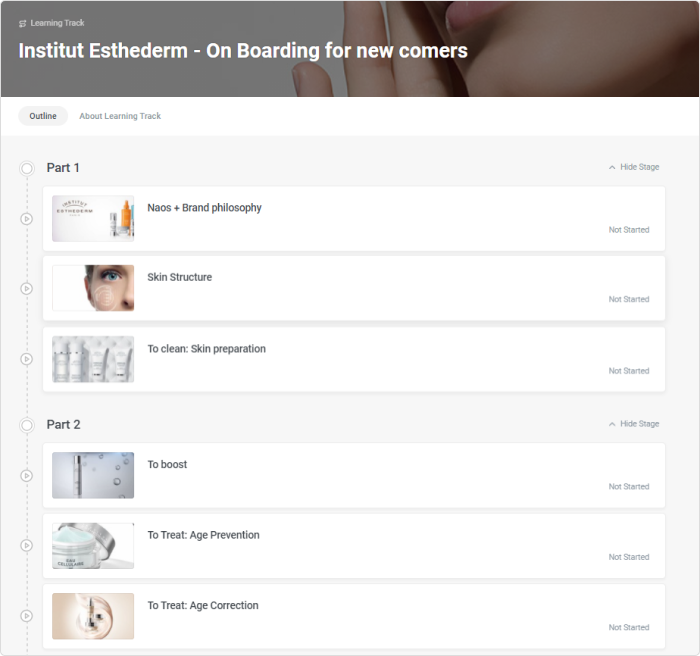700x656 pixels.
Task: Click play icon beside To Treat: Age Correction
Action: 27,616
